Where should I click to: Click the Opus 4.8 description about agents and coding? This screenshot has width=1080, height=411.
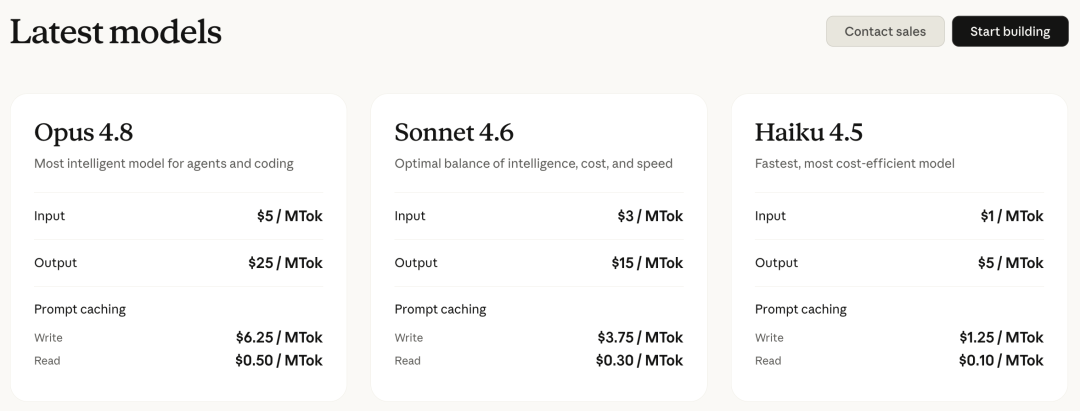click(x=164, y=164)
